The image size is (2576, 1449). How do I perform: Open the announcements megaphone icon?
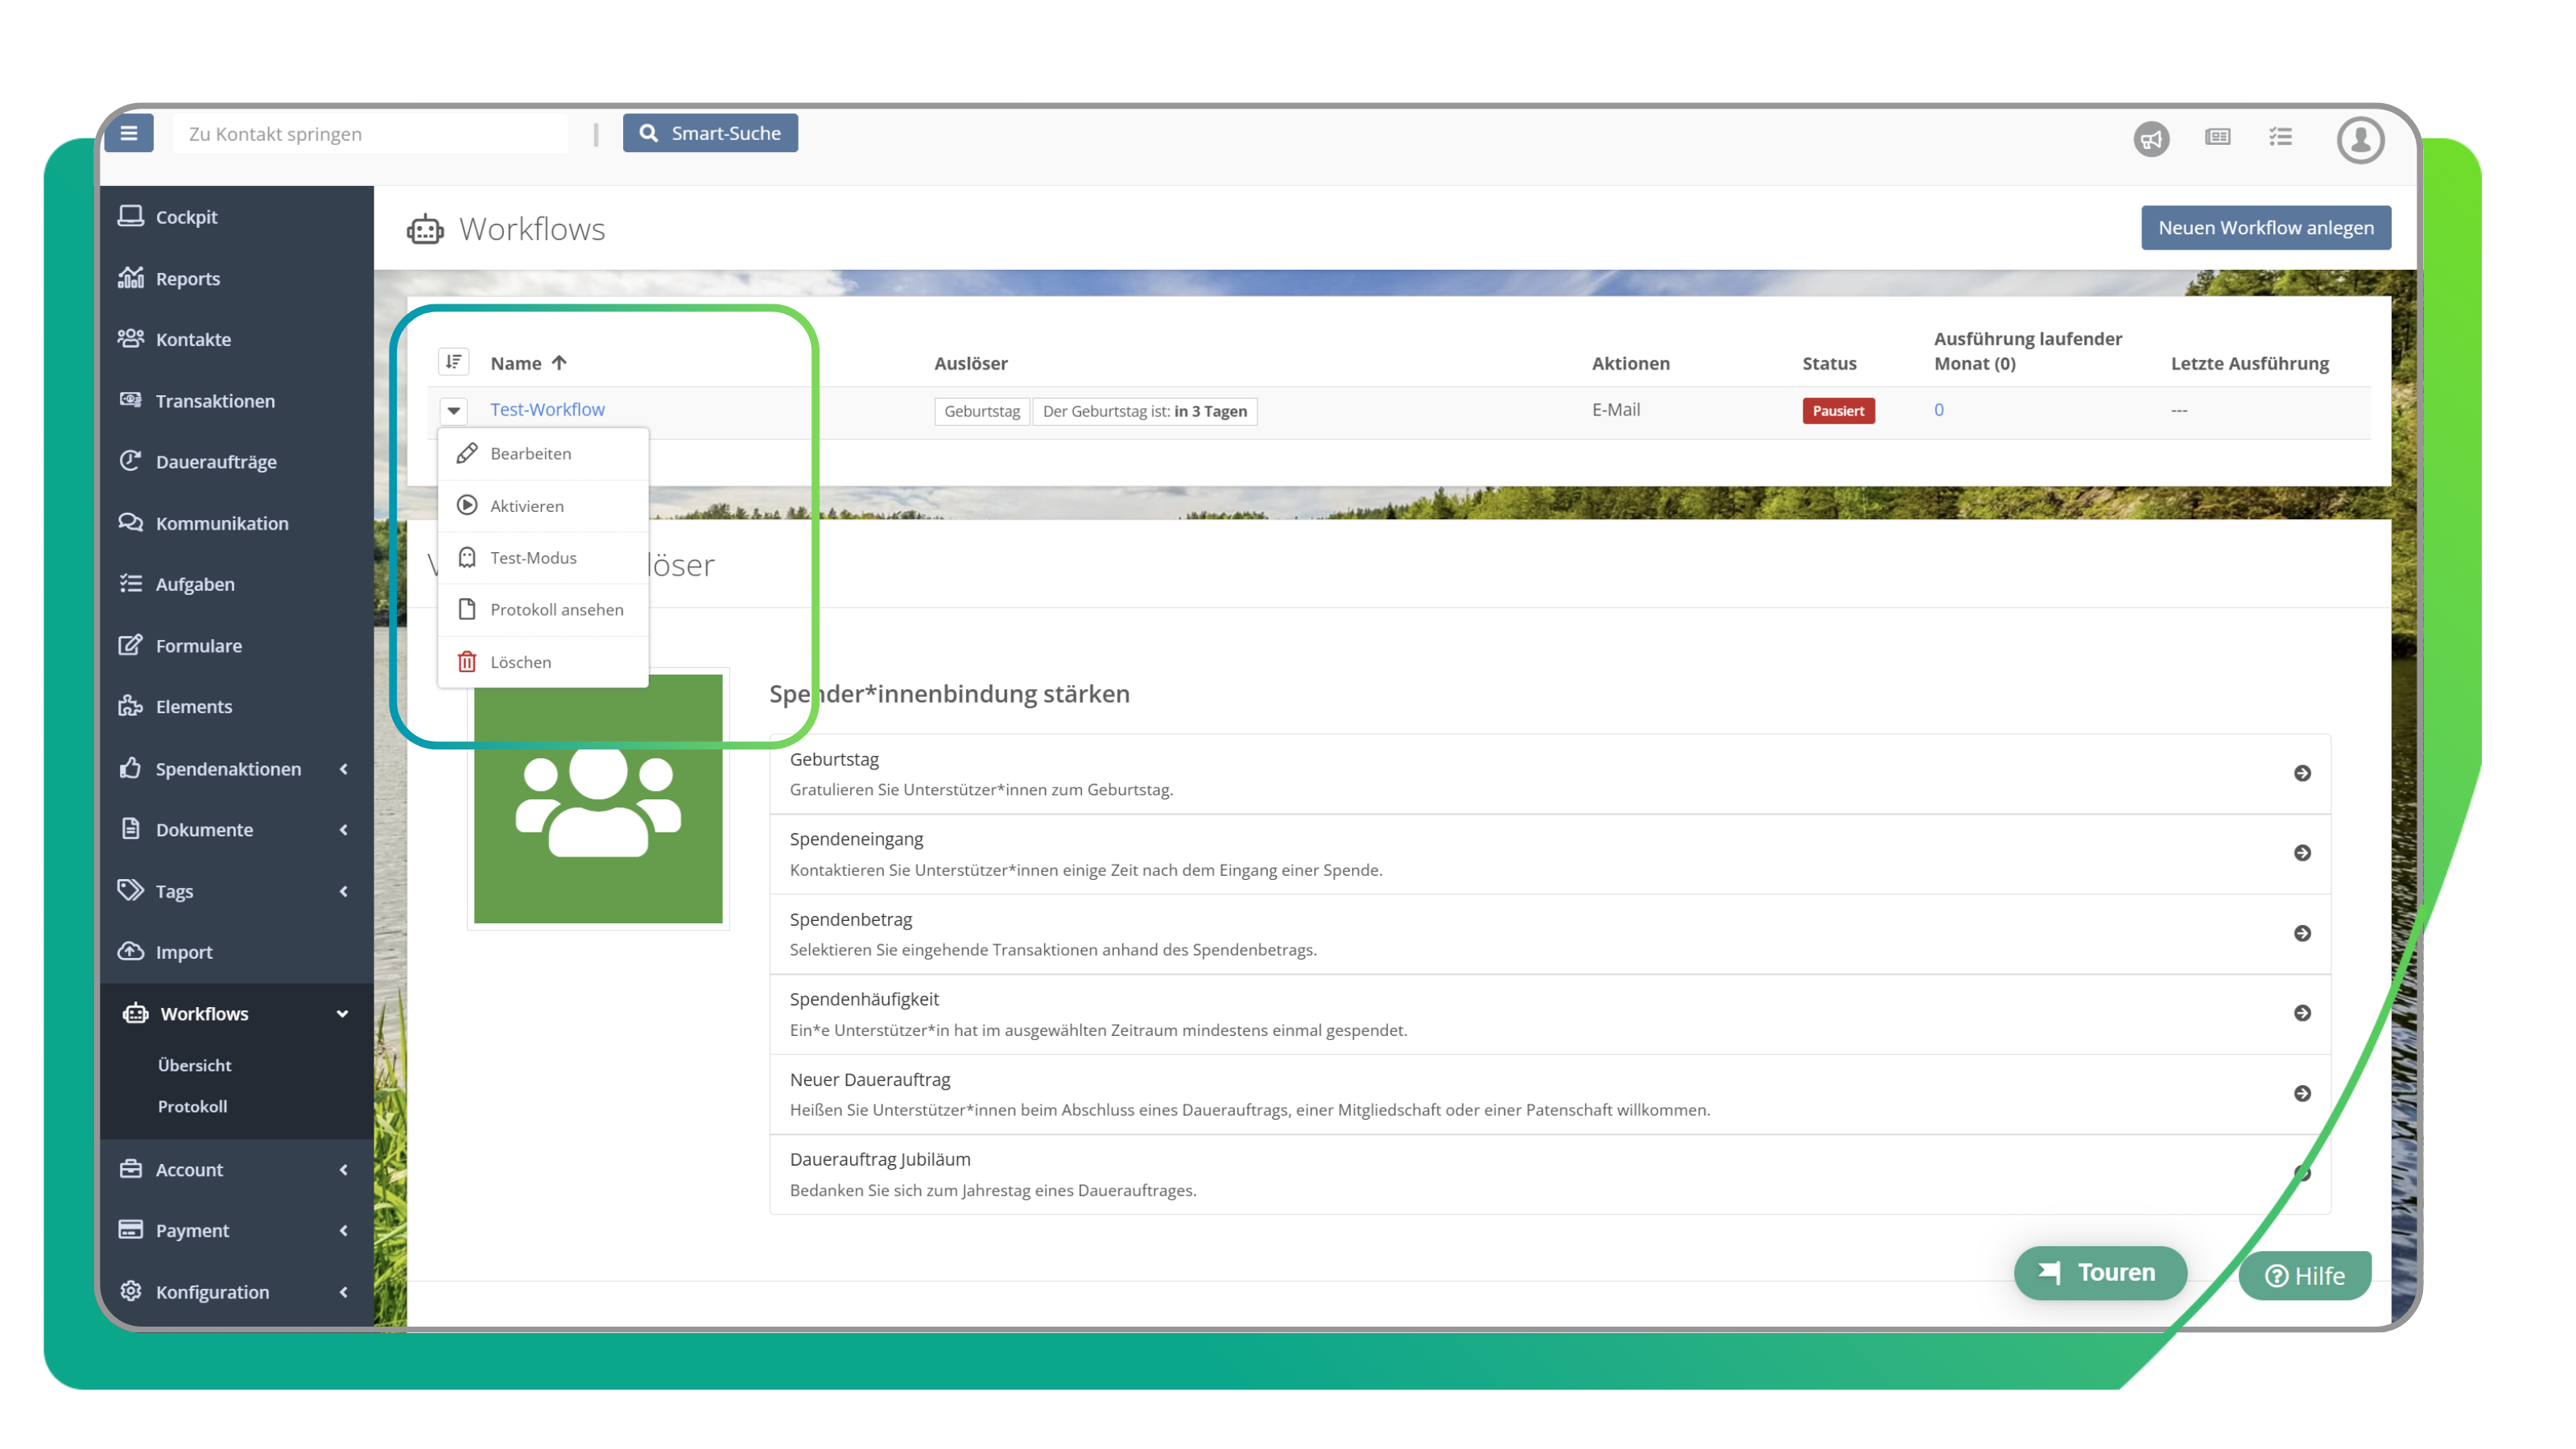coord(2151,139)
